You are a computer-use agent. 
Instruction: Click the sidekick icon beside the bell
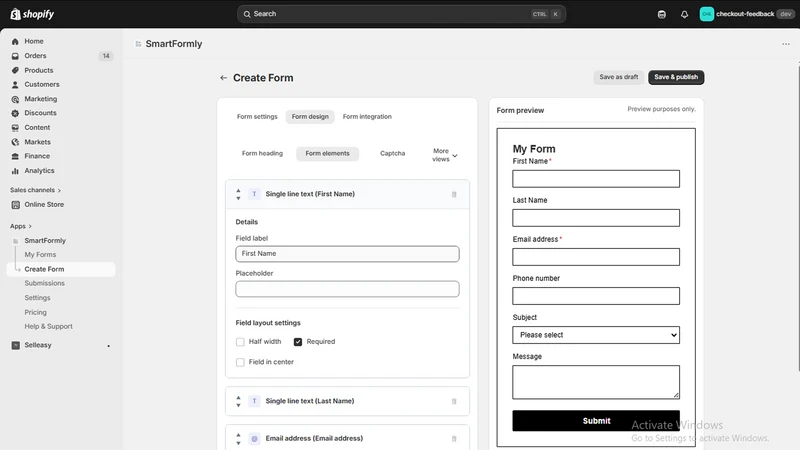662,14
